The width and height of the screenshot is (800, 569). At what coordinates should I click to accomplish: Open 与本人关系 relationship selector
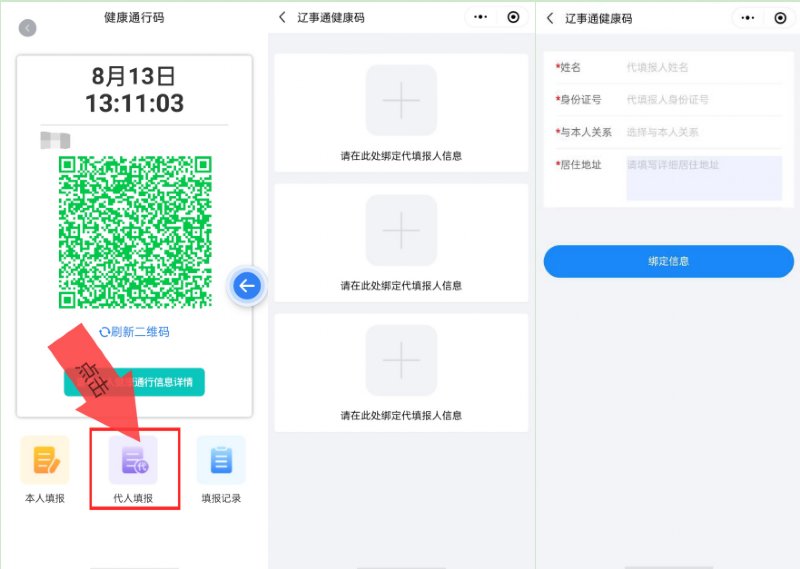704,132
